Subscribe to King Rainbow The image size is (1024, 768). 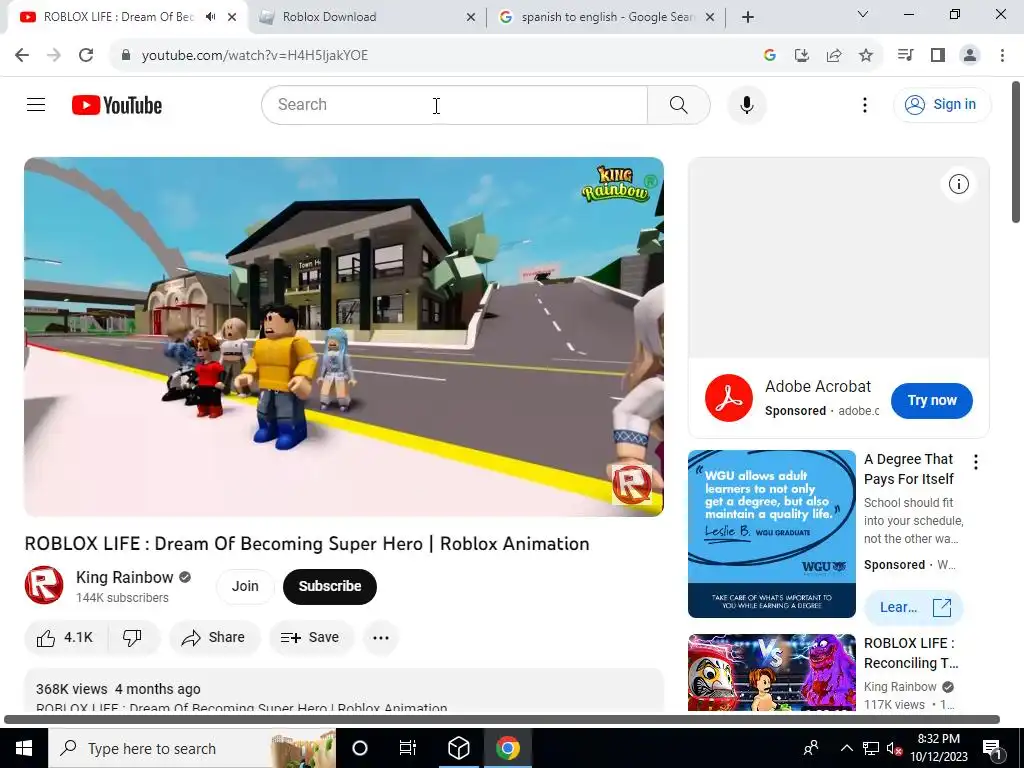(330, 586)
